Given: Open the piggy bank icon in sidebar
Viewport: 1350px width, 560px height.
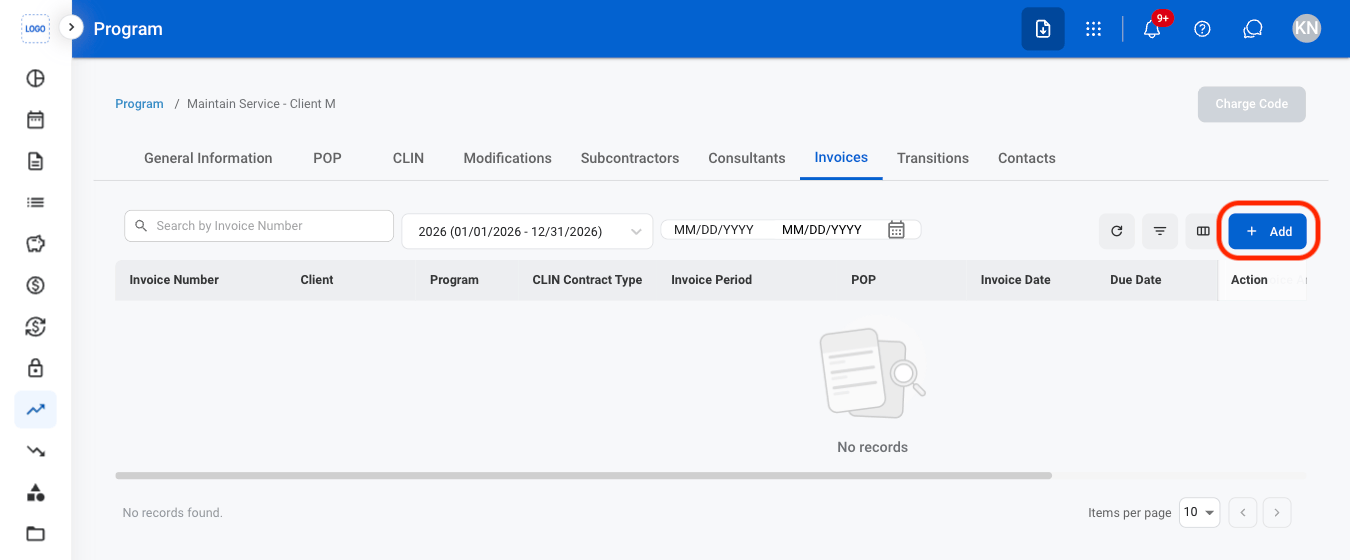Looking at the screenshot, I should 35,244.
